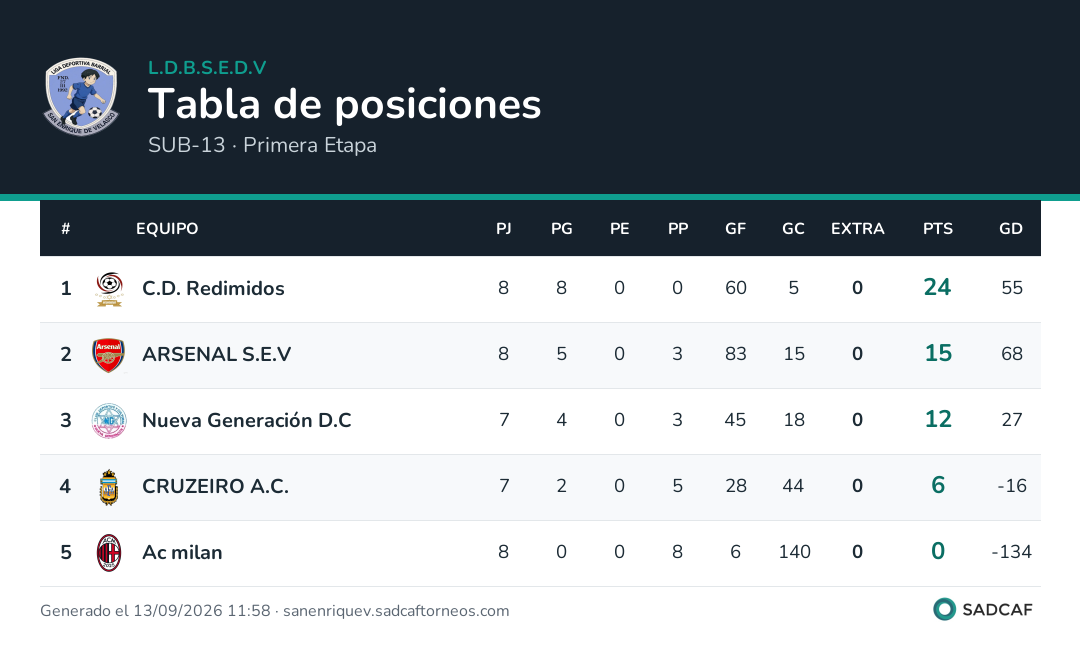The width and height of the screenshot is (1080, 662).
Task: Select the PJ column header
Action: 503,229
